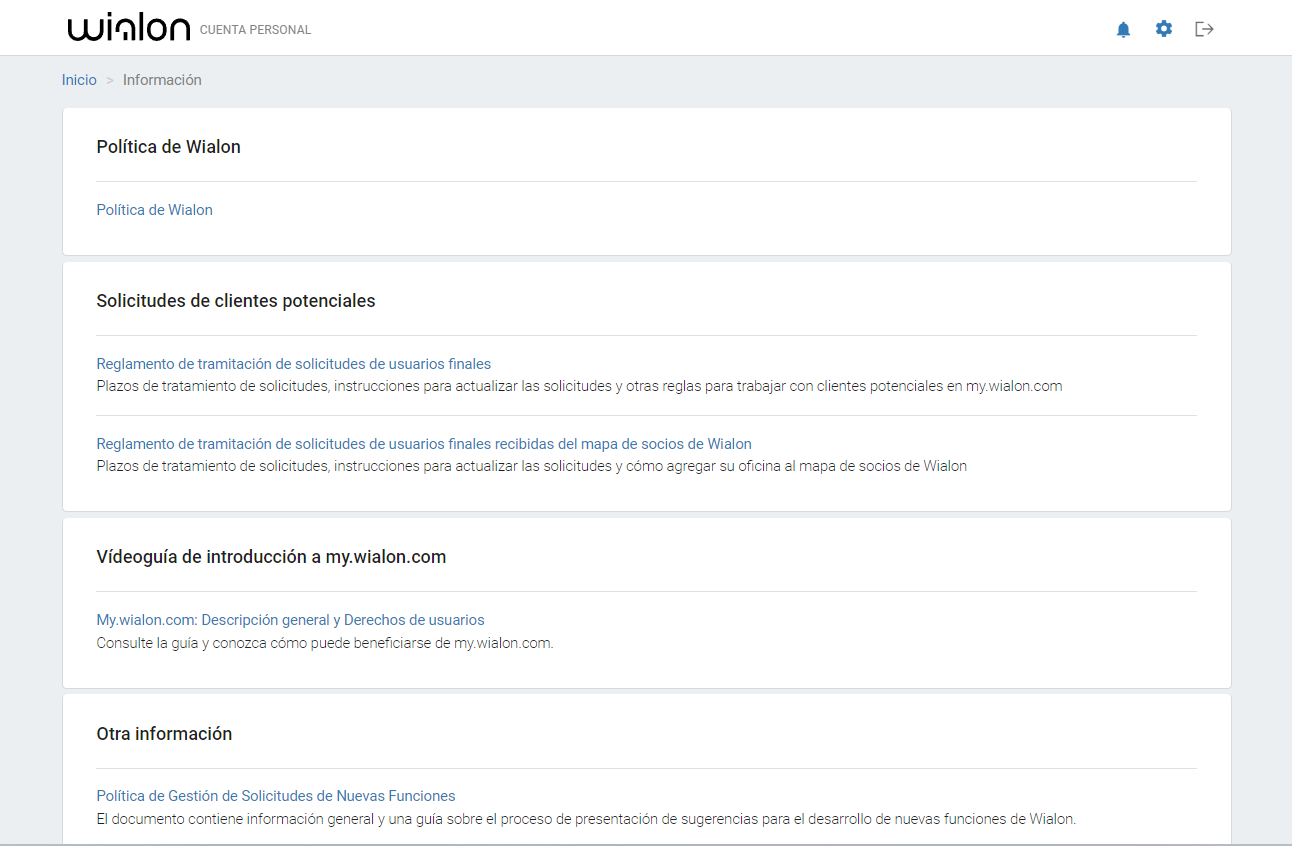Open Política de Gestión de Solicitudes de Nuevas Funciones
Screen dimensions: 1292x846
(275, 795)
